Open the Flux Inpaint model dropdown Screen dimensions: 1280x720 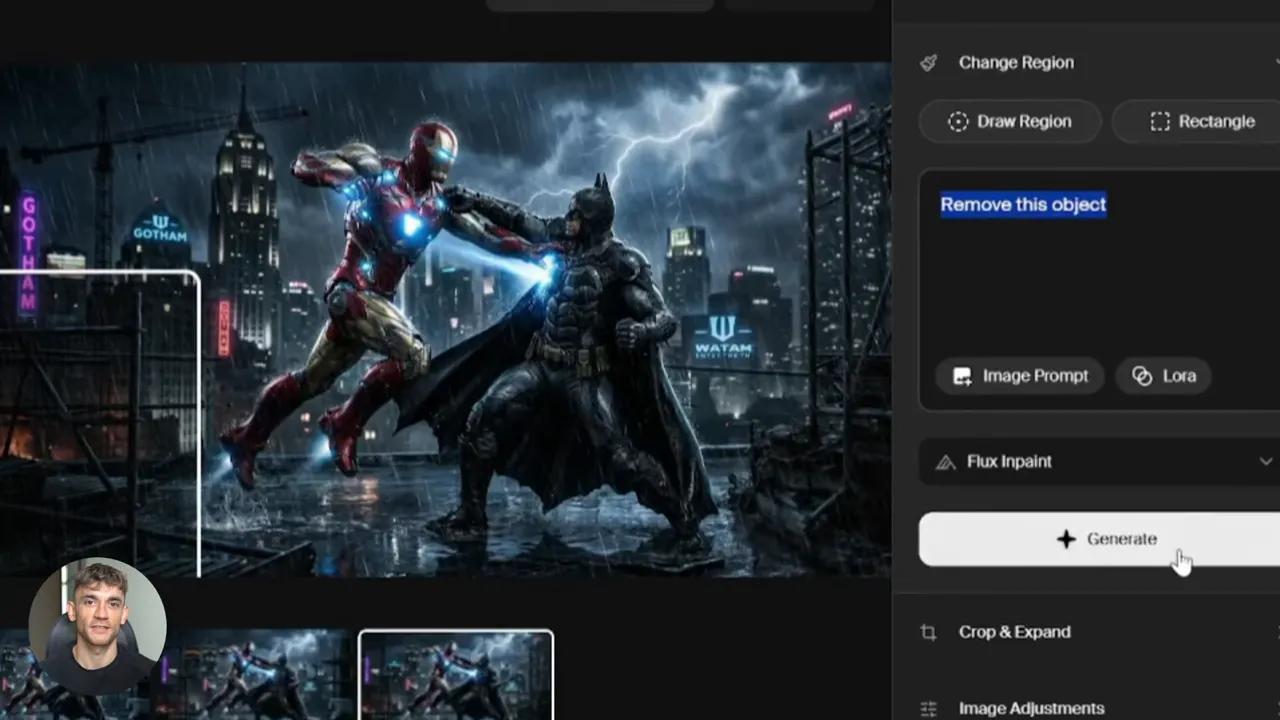coord(1099,462)
